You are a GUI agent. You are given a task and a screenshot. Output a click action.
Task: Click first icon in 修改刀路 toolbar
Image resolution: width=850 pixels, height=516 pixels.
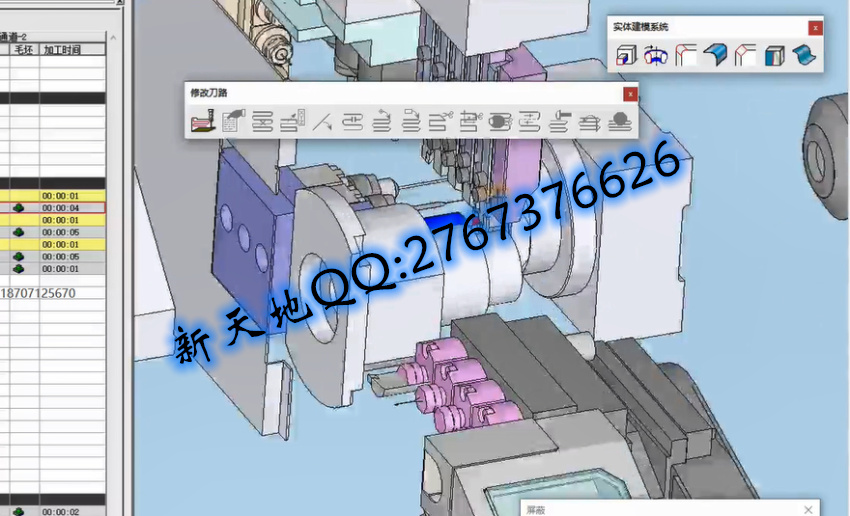(202, 122)
